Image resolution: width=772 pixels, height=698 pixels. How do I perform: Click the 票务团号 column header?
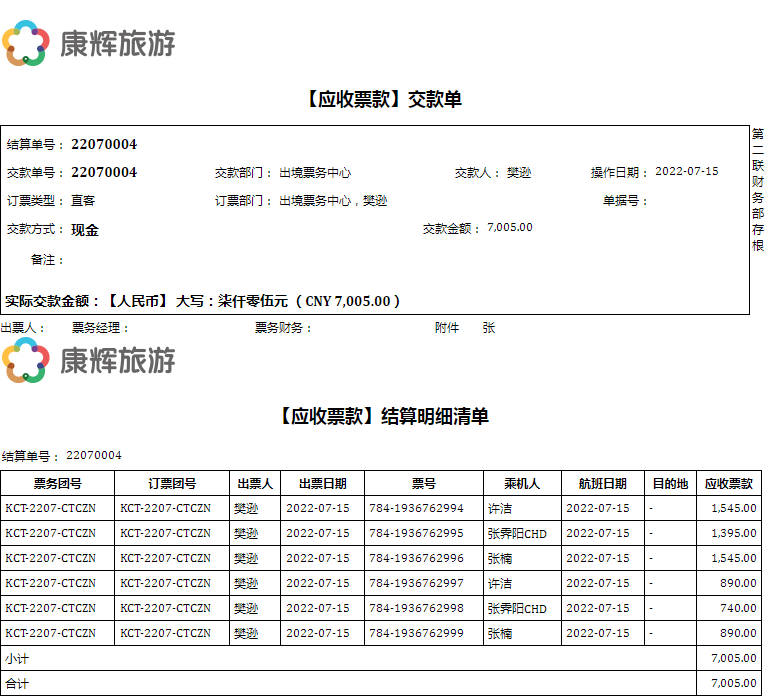click(58, 484)
